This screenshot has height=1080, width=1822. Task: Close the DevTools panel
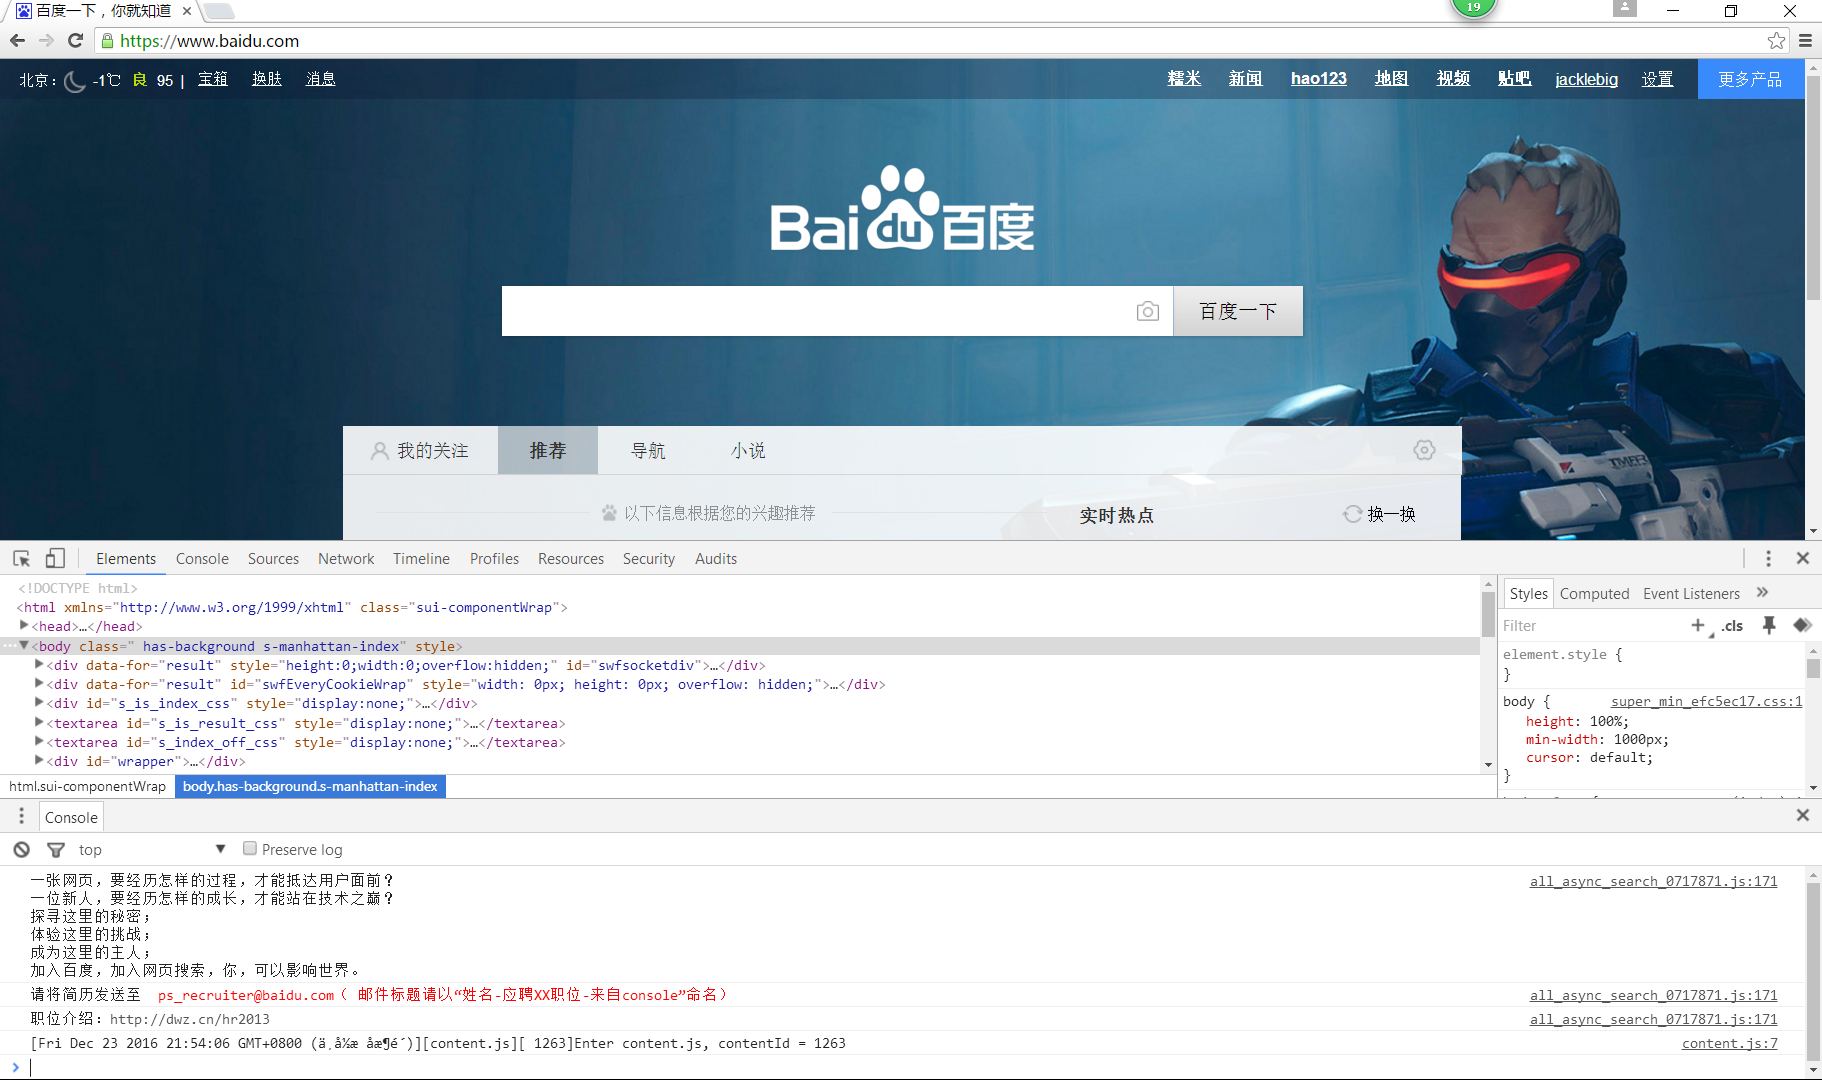(x=1803, y=558)
